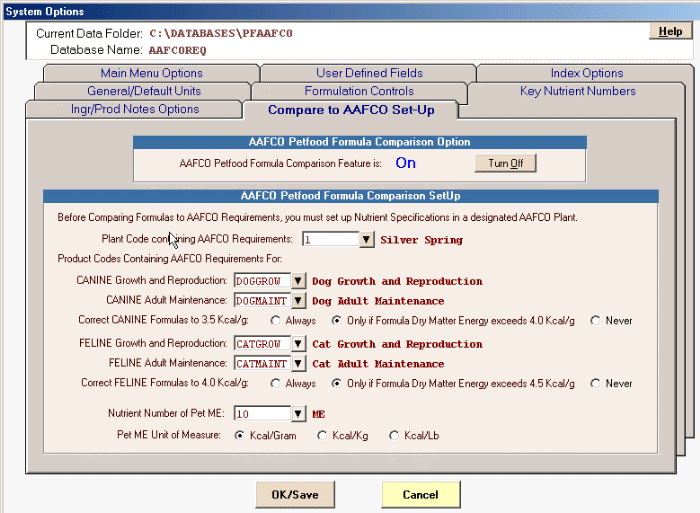Click the System Options title bar

click(351, 11)
